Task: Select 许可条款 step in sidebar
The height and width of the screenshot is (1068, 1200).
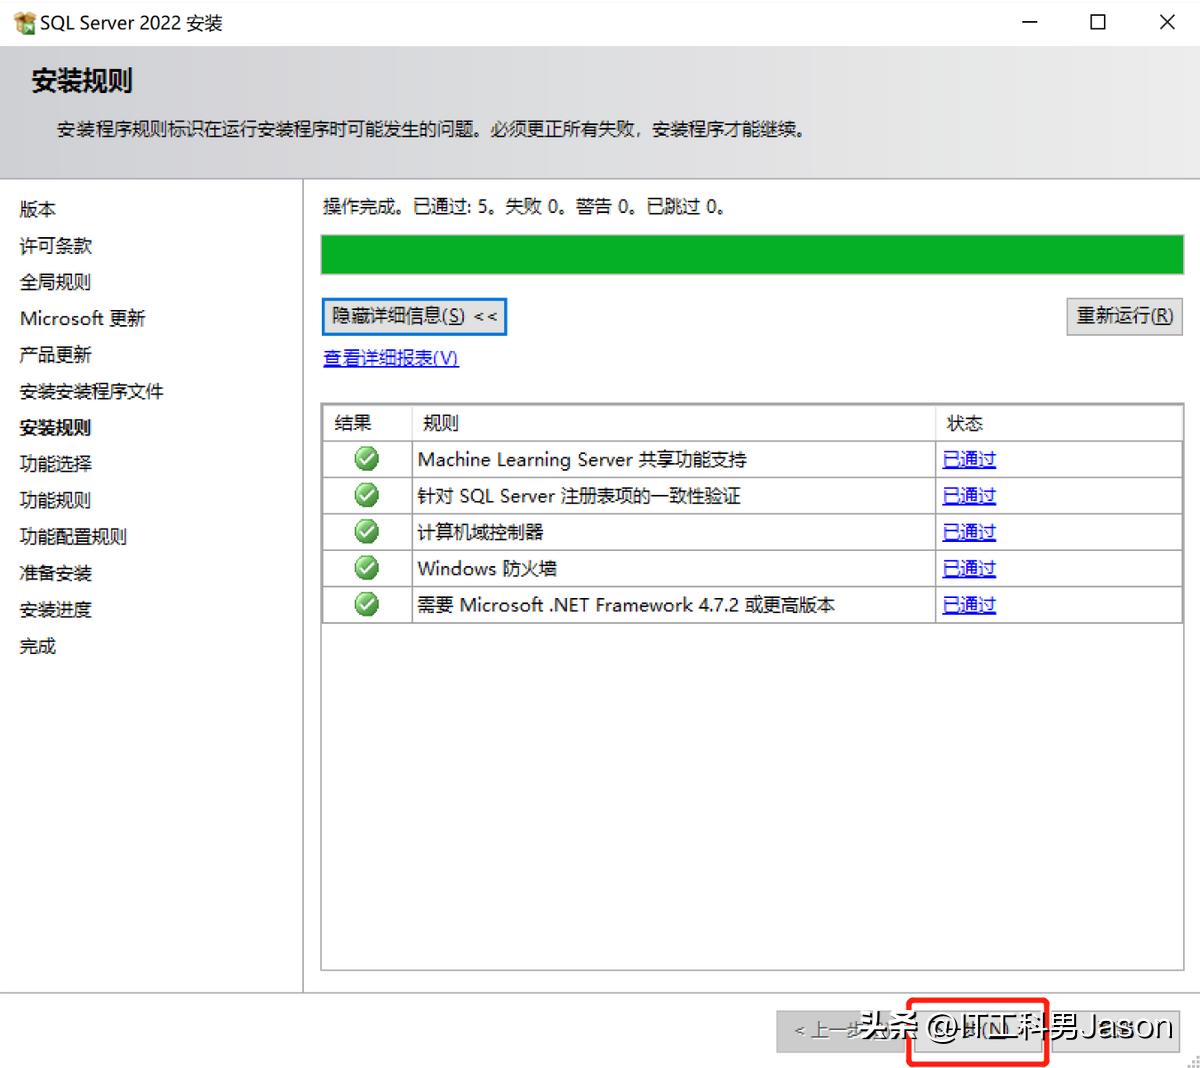Action: 54,245
